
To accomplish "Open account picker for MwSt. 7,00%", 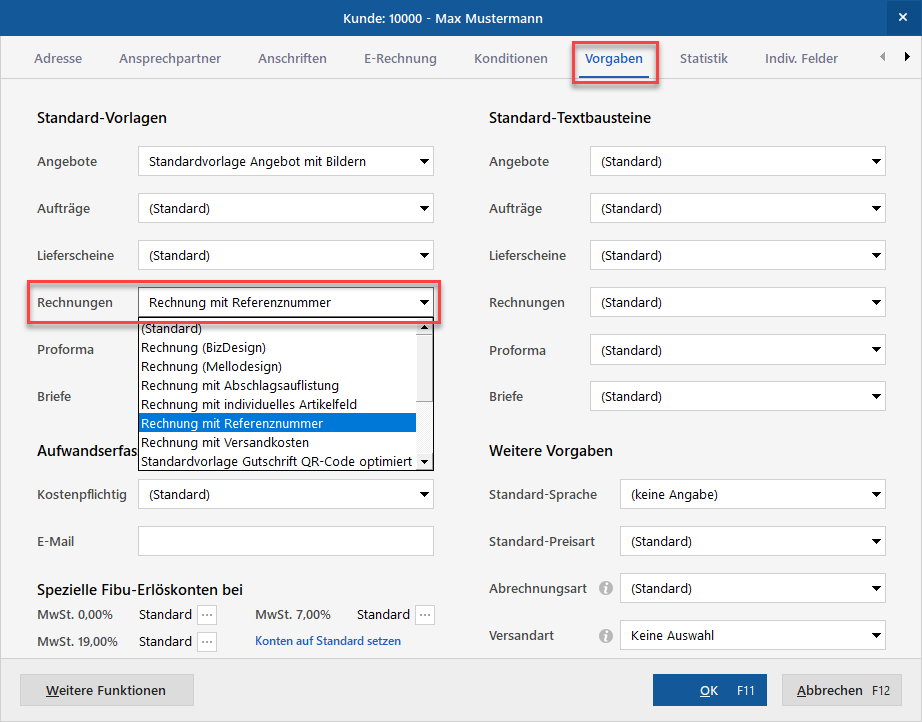I will [425, 615].
